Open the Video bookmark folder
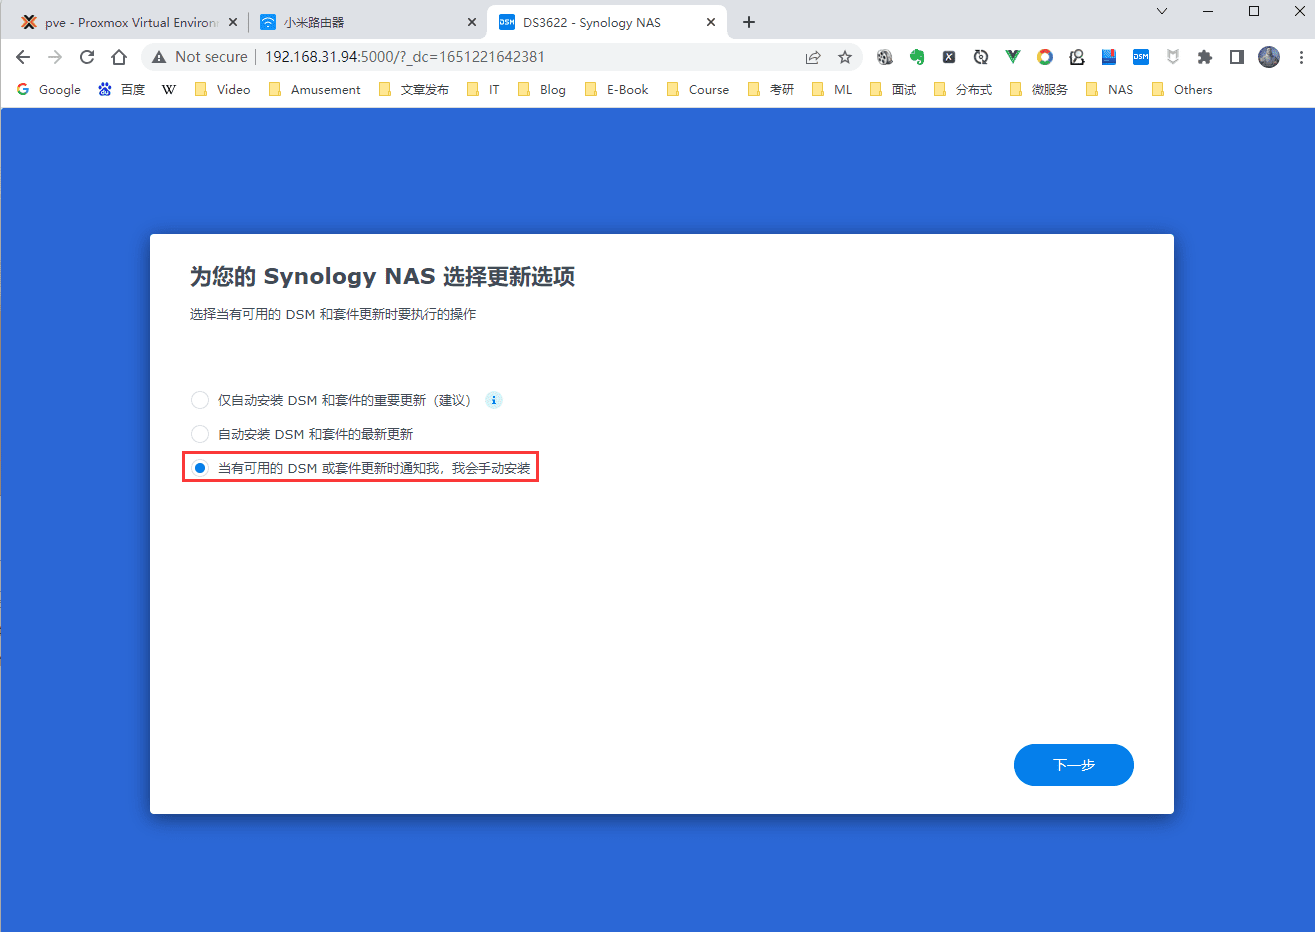The image size is (1315, 932). point(223,90)
